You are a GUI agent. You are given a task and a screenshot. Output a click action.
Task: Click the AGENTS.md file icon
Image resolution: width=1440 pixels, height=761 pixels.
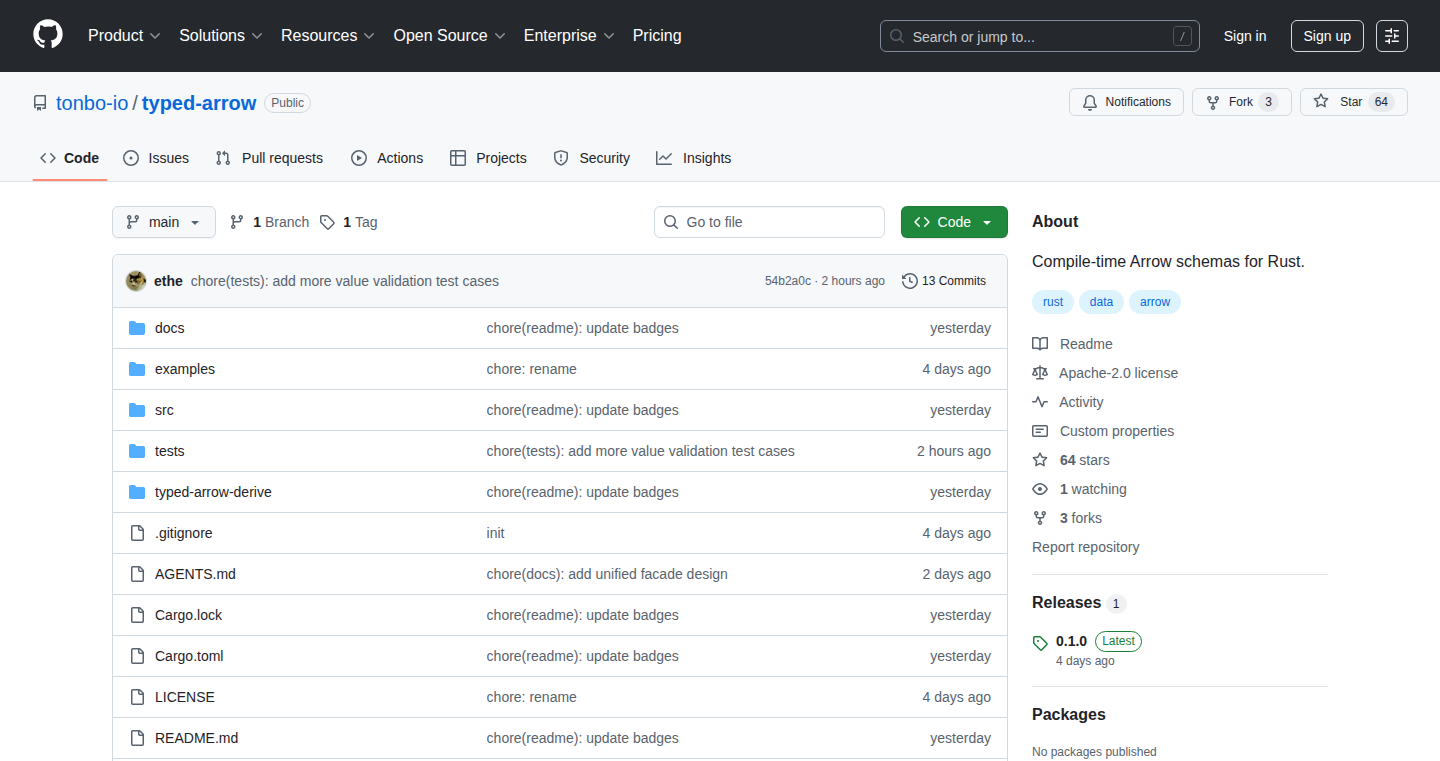click(137, 574)
